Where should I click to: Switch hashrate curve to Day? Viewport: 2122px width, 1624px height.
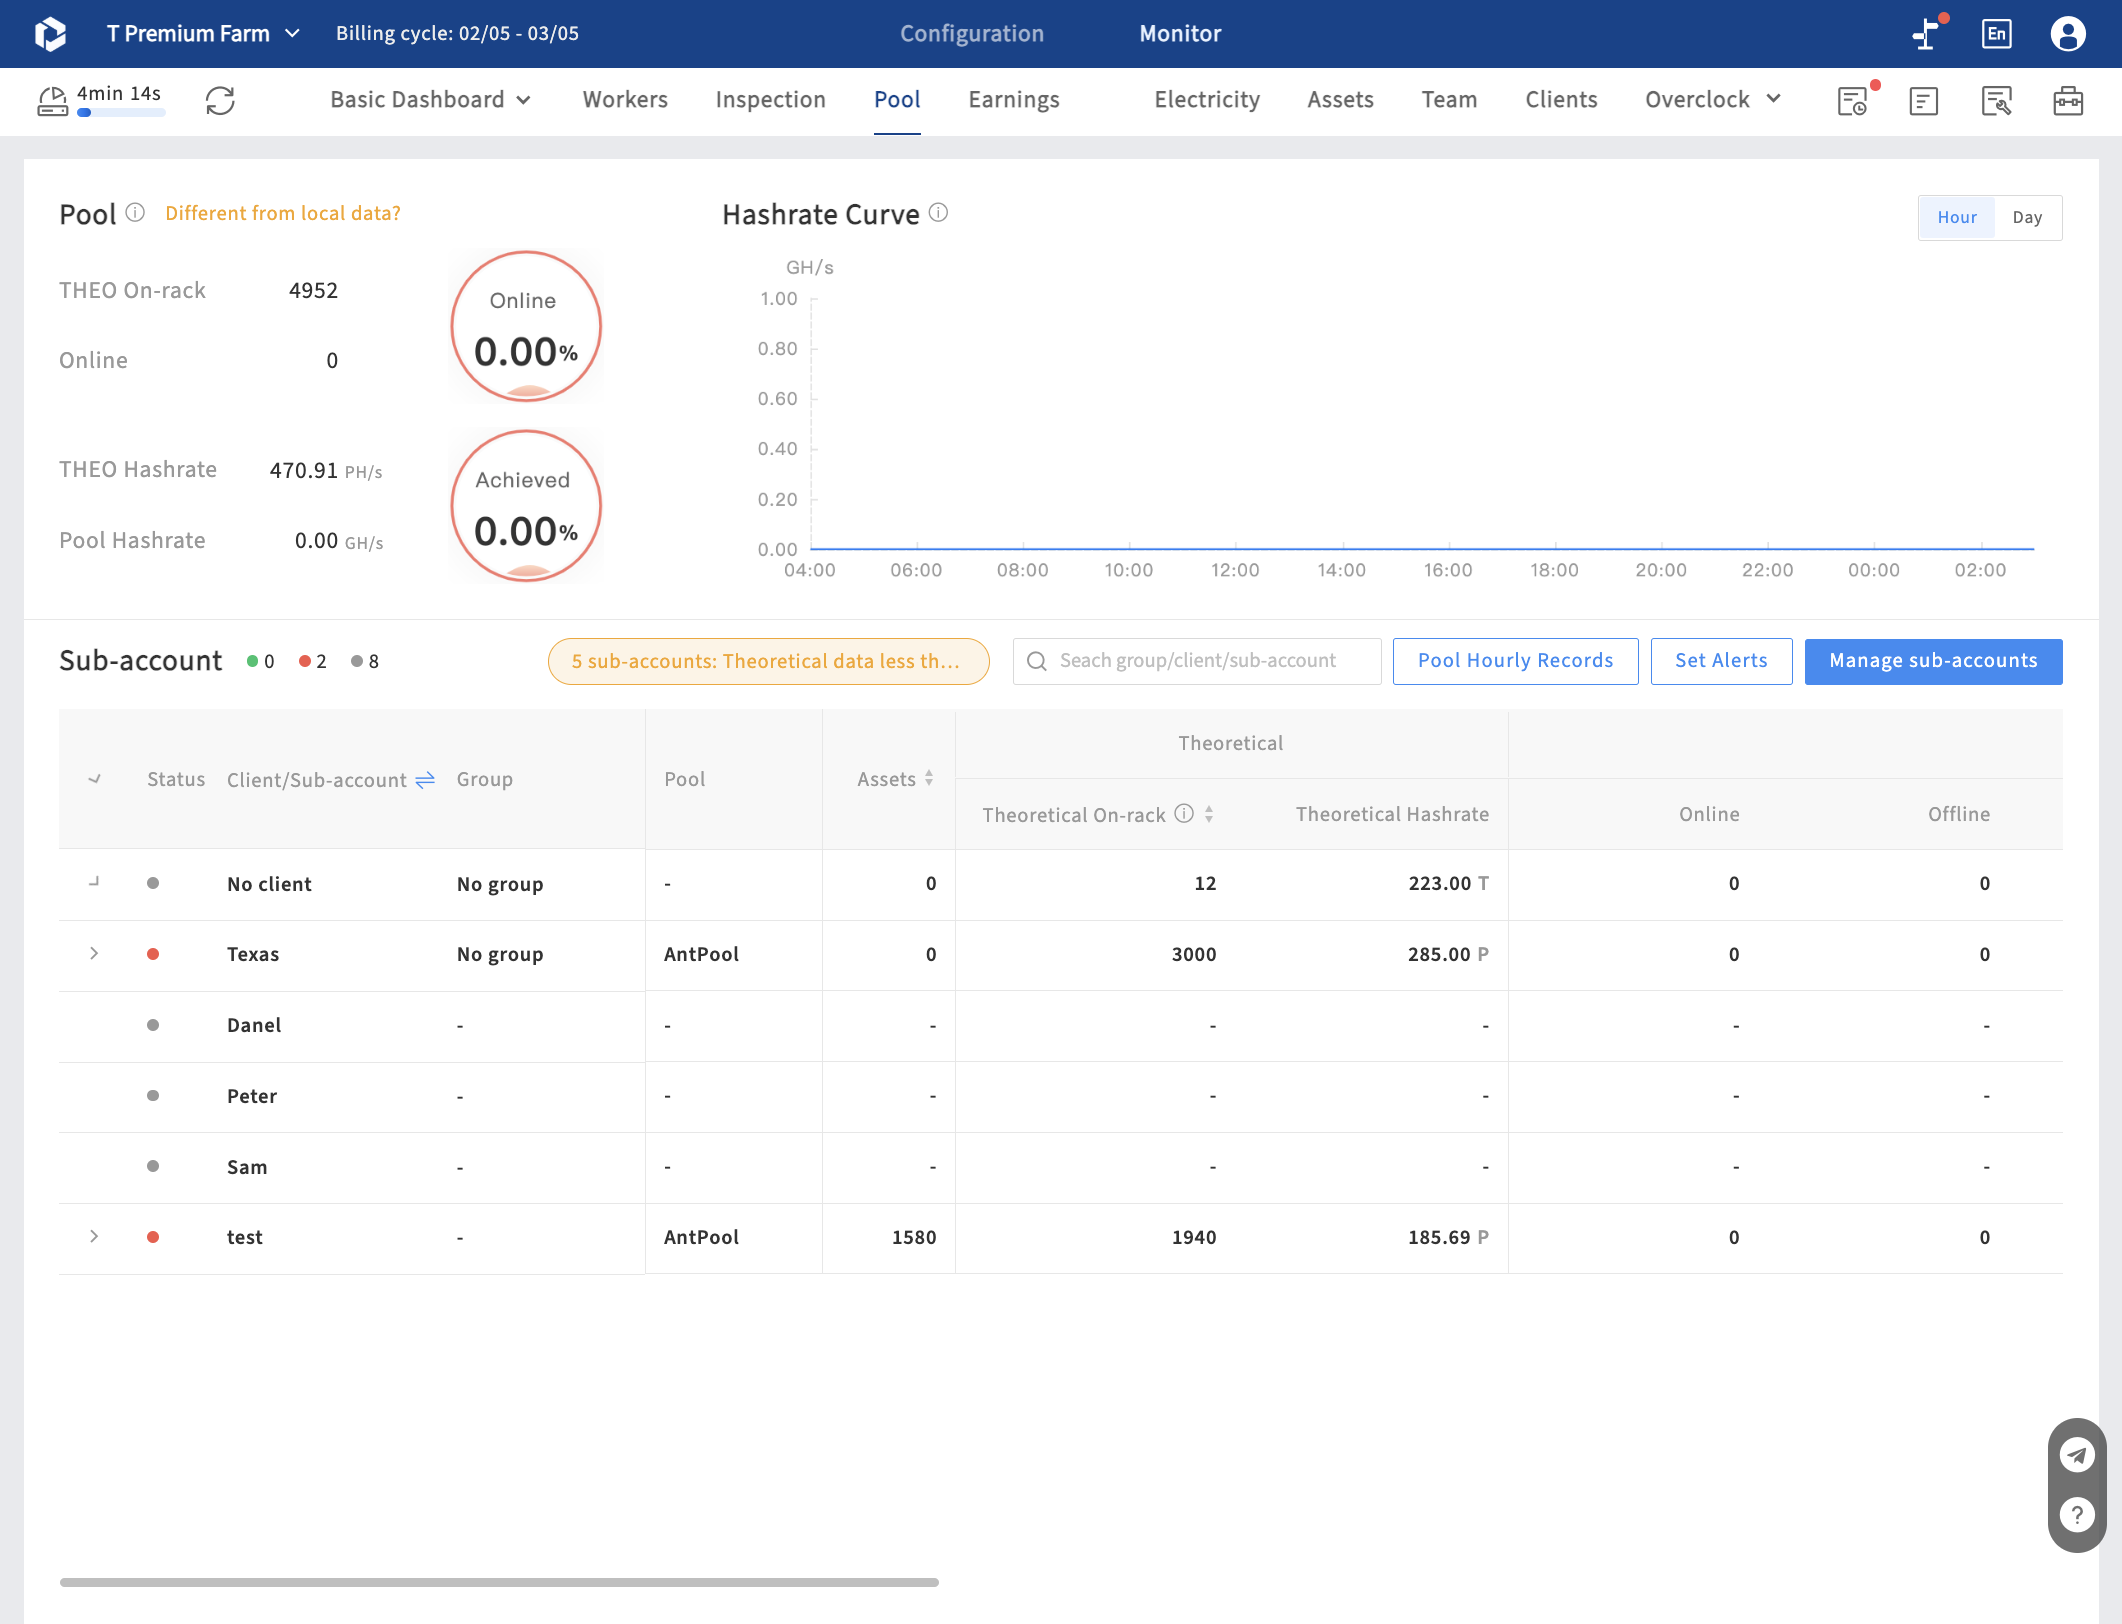pyautogui.click(x=2027, y=217)
